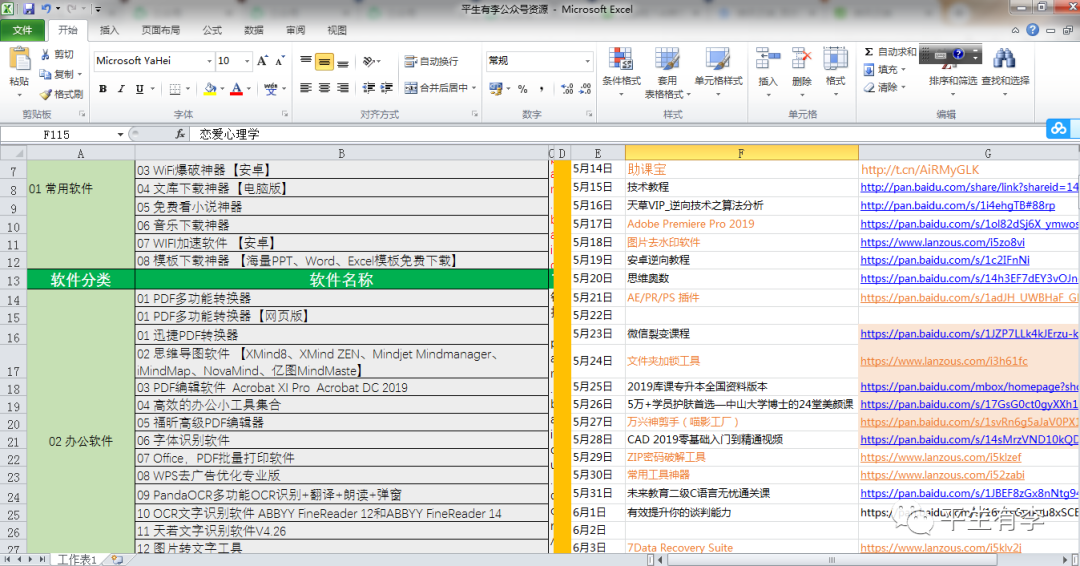This screenshot has width=1080, height=566.
Task: Switch to the Formulas (公式) tab
Action: coord(211,30)
